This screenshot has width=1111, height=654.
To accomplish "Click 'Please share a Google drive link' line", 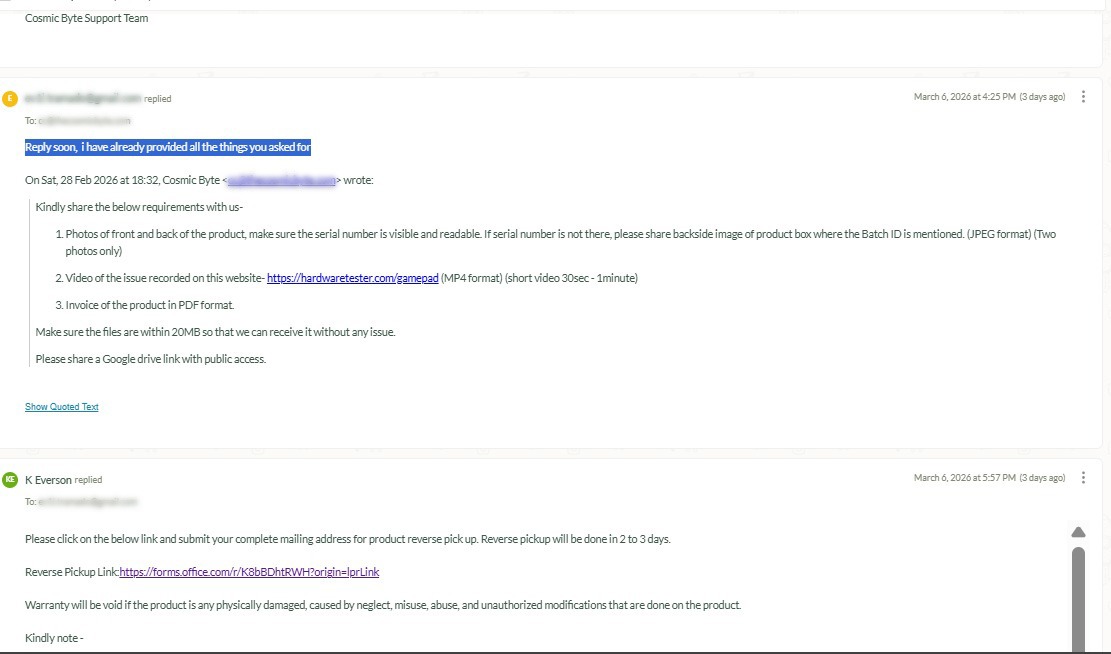I will tap(151, 359).
